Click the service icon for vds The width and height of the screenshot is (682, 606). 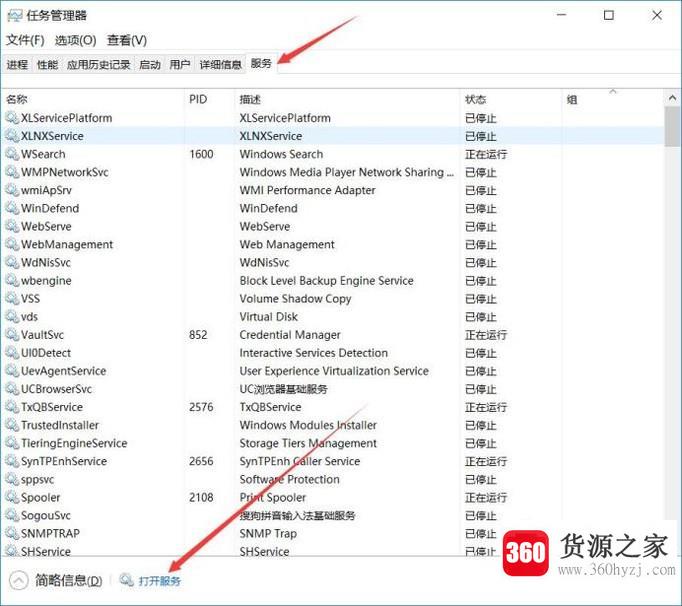pos(12,316)
